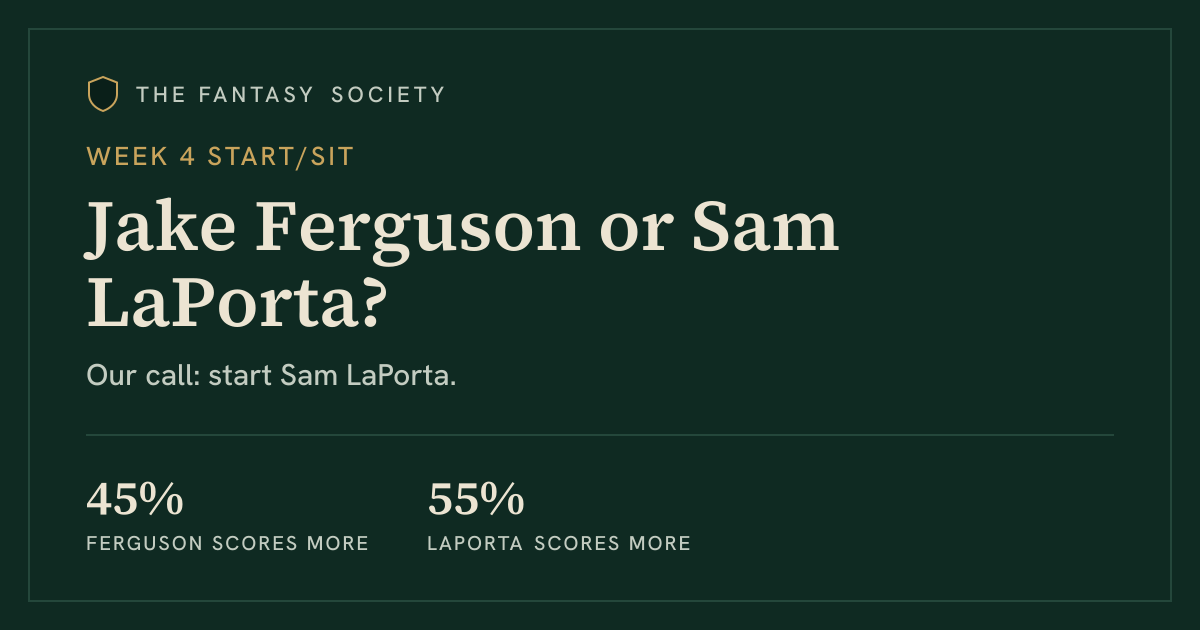Image resolution: width=1200 pixels, height=630 pixels.
Task: Select the 45% statistic
Action: point(135,500)
